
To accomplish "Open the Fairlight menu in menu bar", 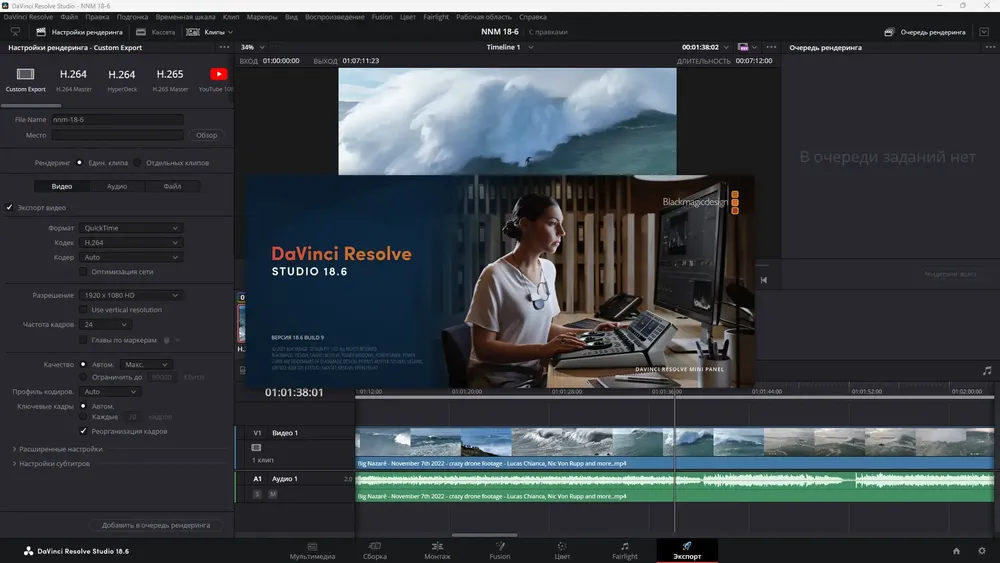I will [436, 17].
